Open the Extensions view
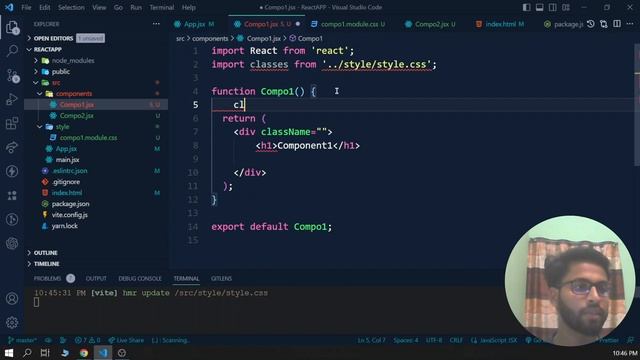 (12, 123)
